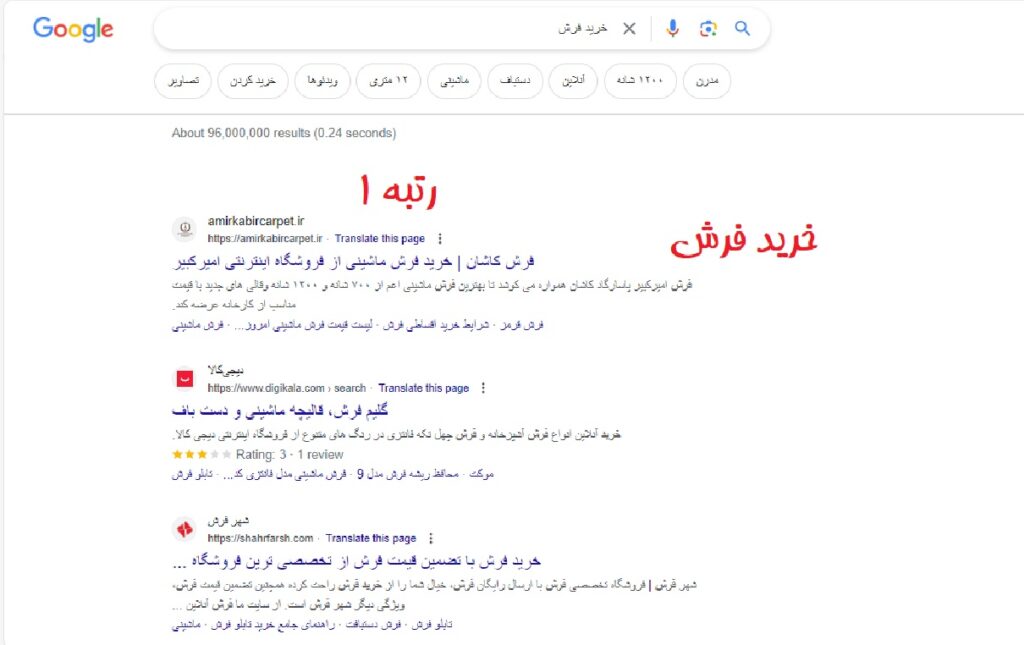This screenshot has width=1024, height=645.
Task: Select the مدرن filter chip
Action: coord(707,81)
